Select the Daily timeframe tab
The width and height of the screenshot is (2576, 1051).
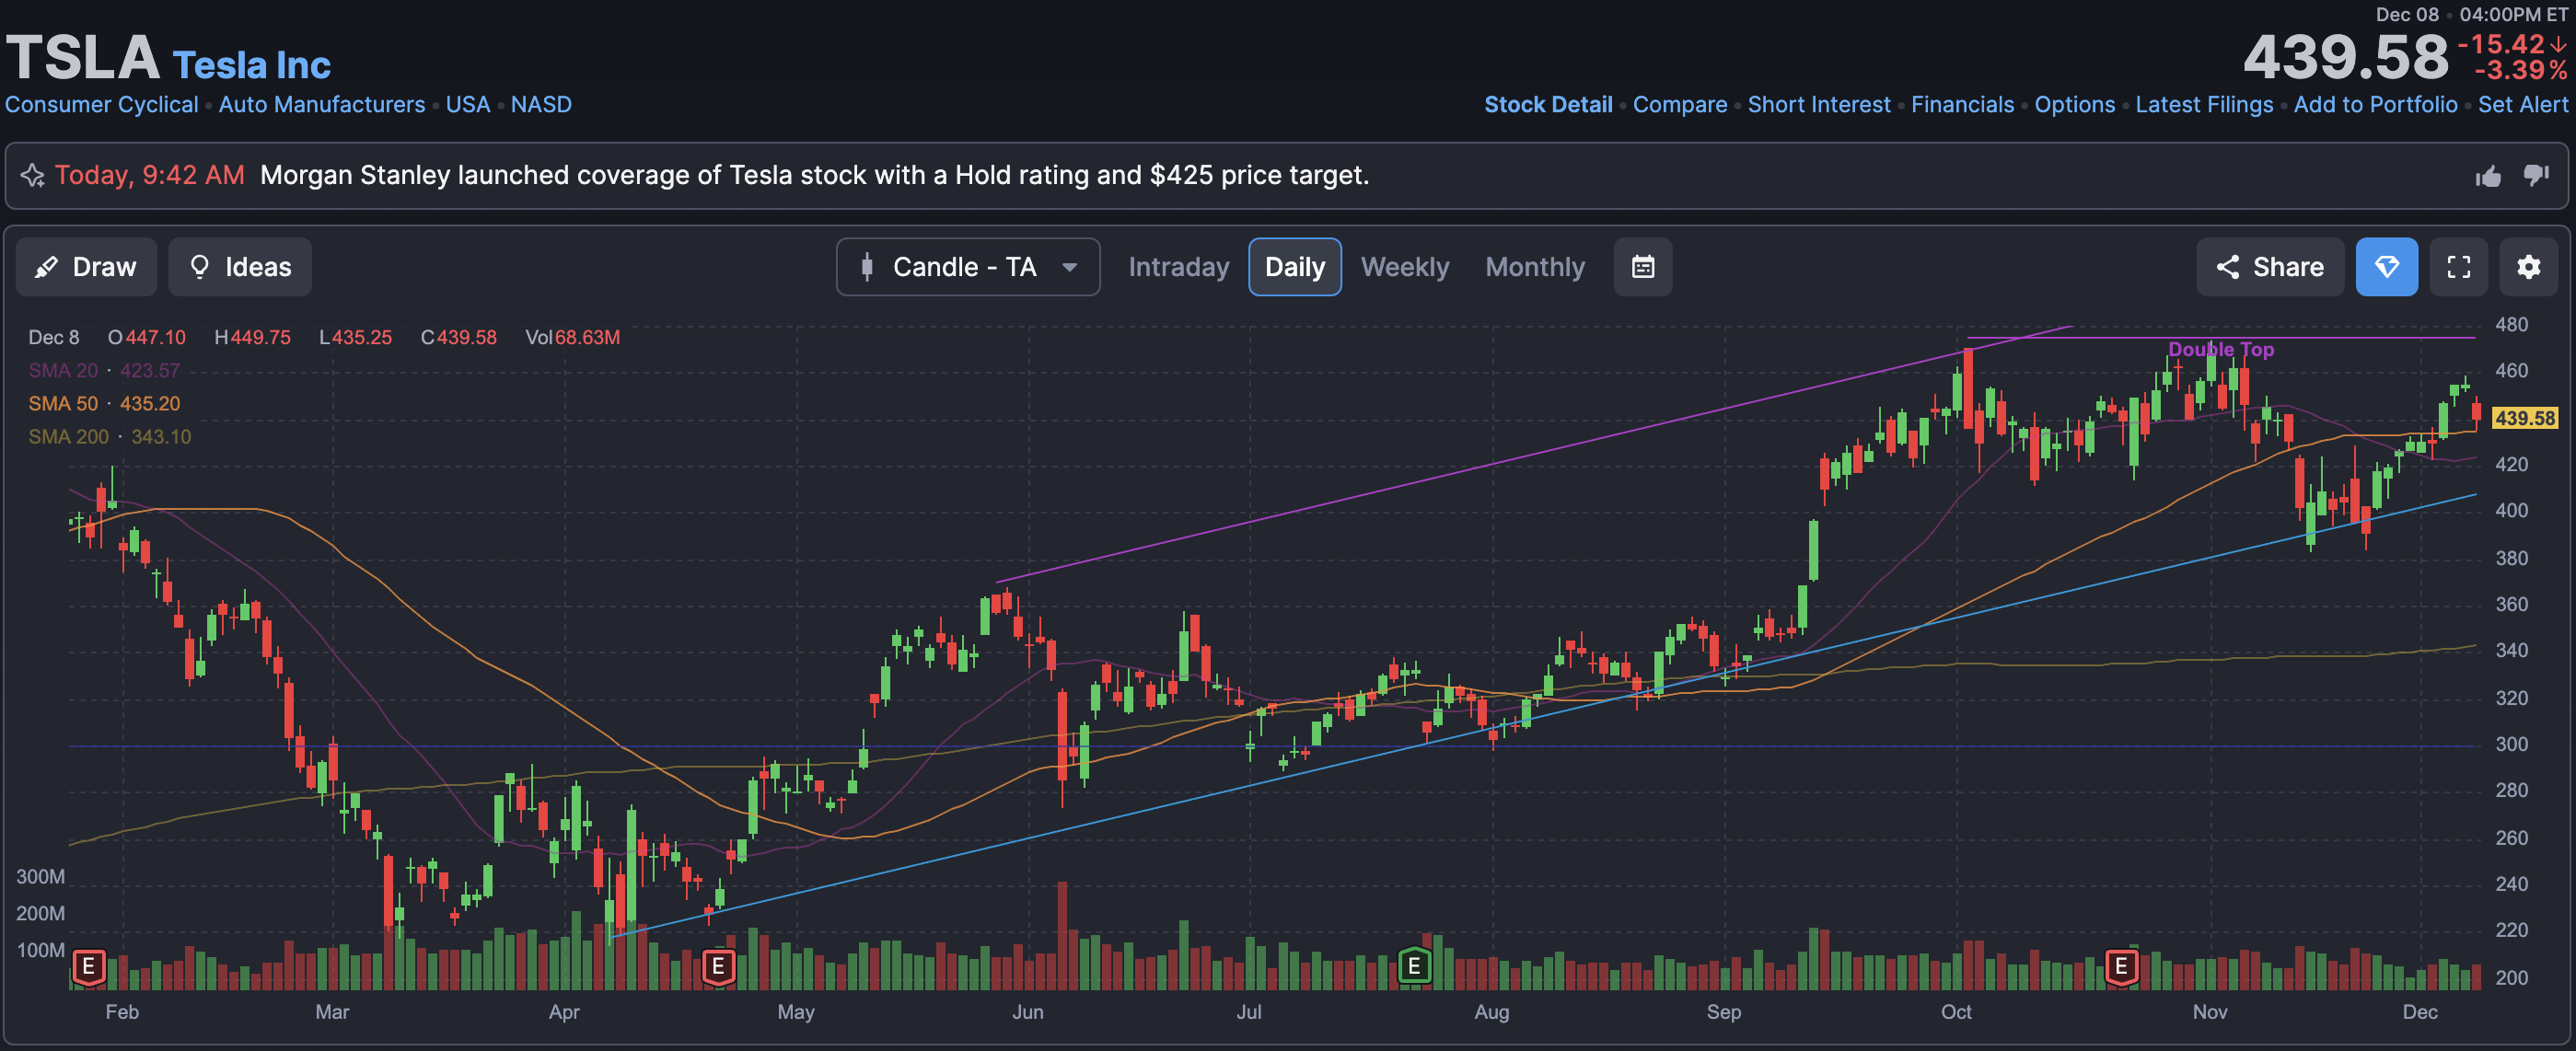(1294, 267)
